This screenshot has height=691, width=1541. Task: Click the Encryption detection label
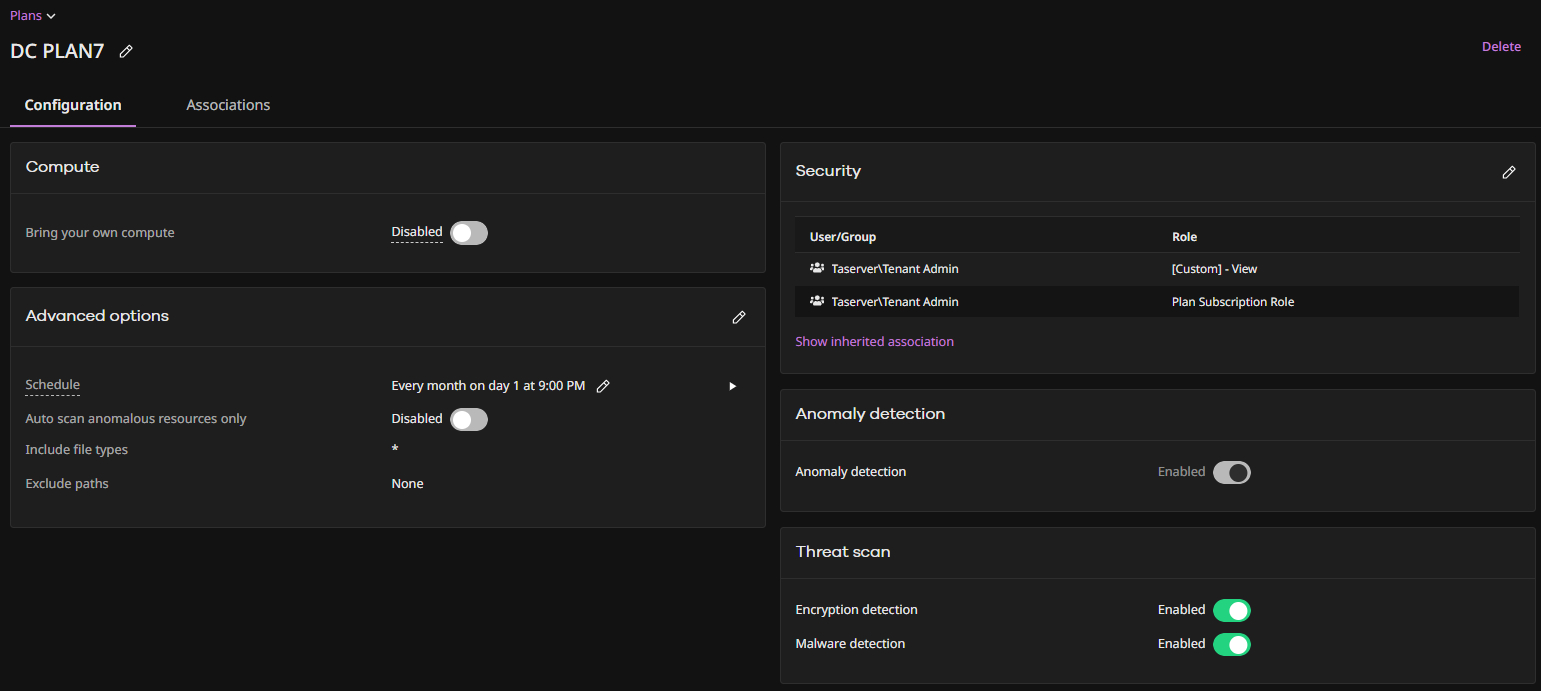click(x=856, y=610)
